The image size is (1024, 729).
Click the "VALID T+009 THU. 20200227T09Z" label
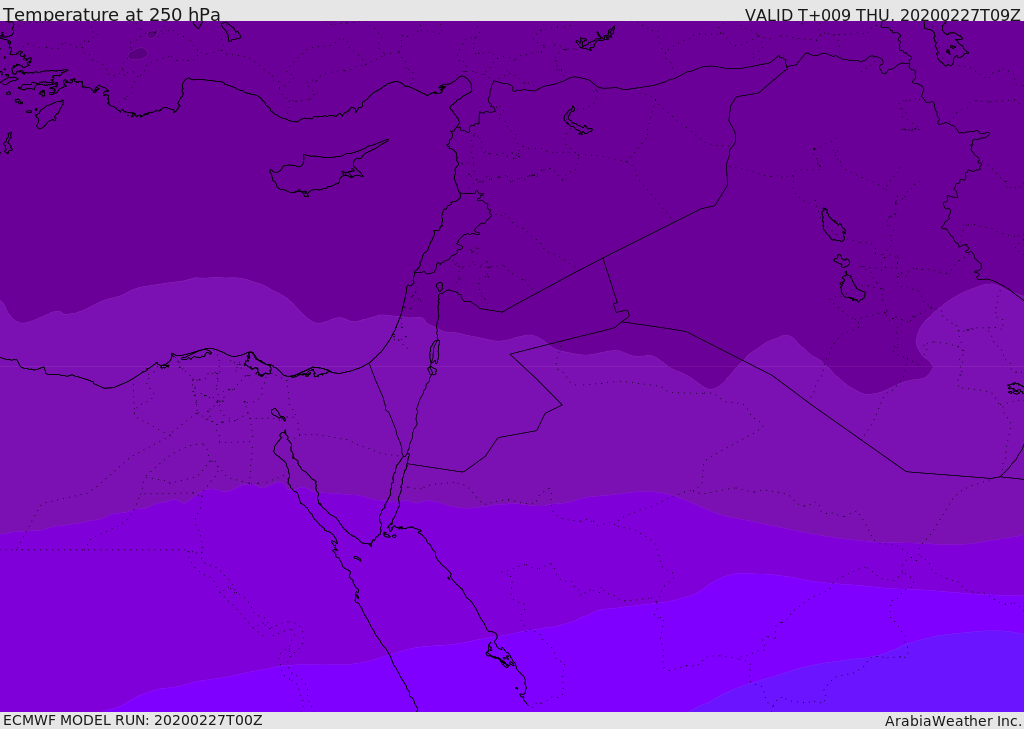[x=882, y=15]
